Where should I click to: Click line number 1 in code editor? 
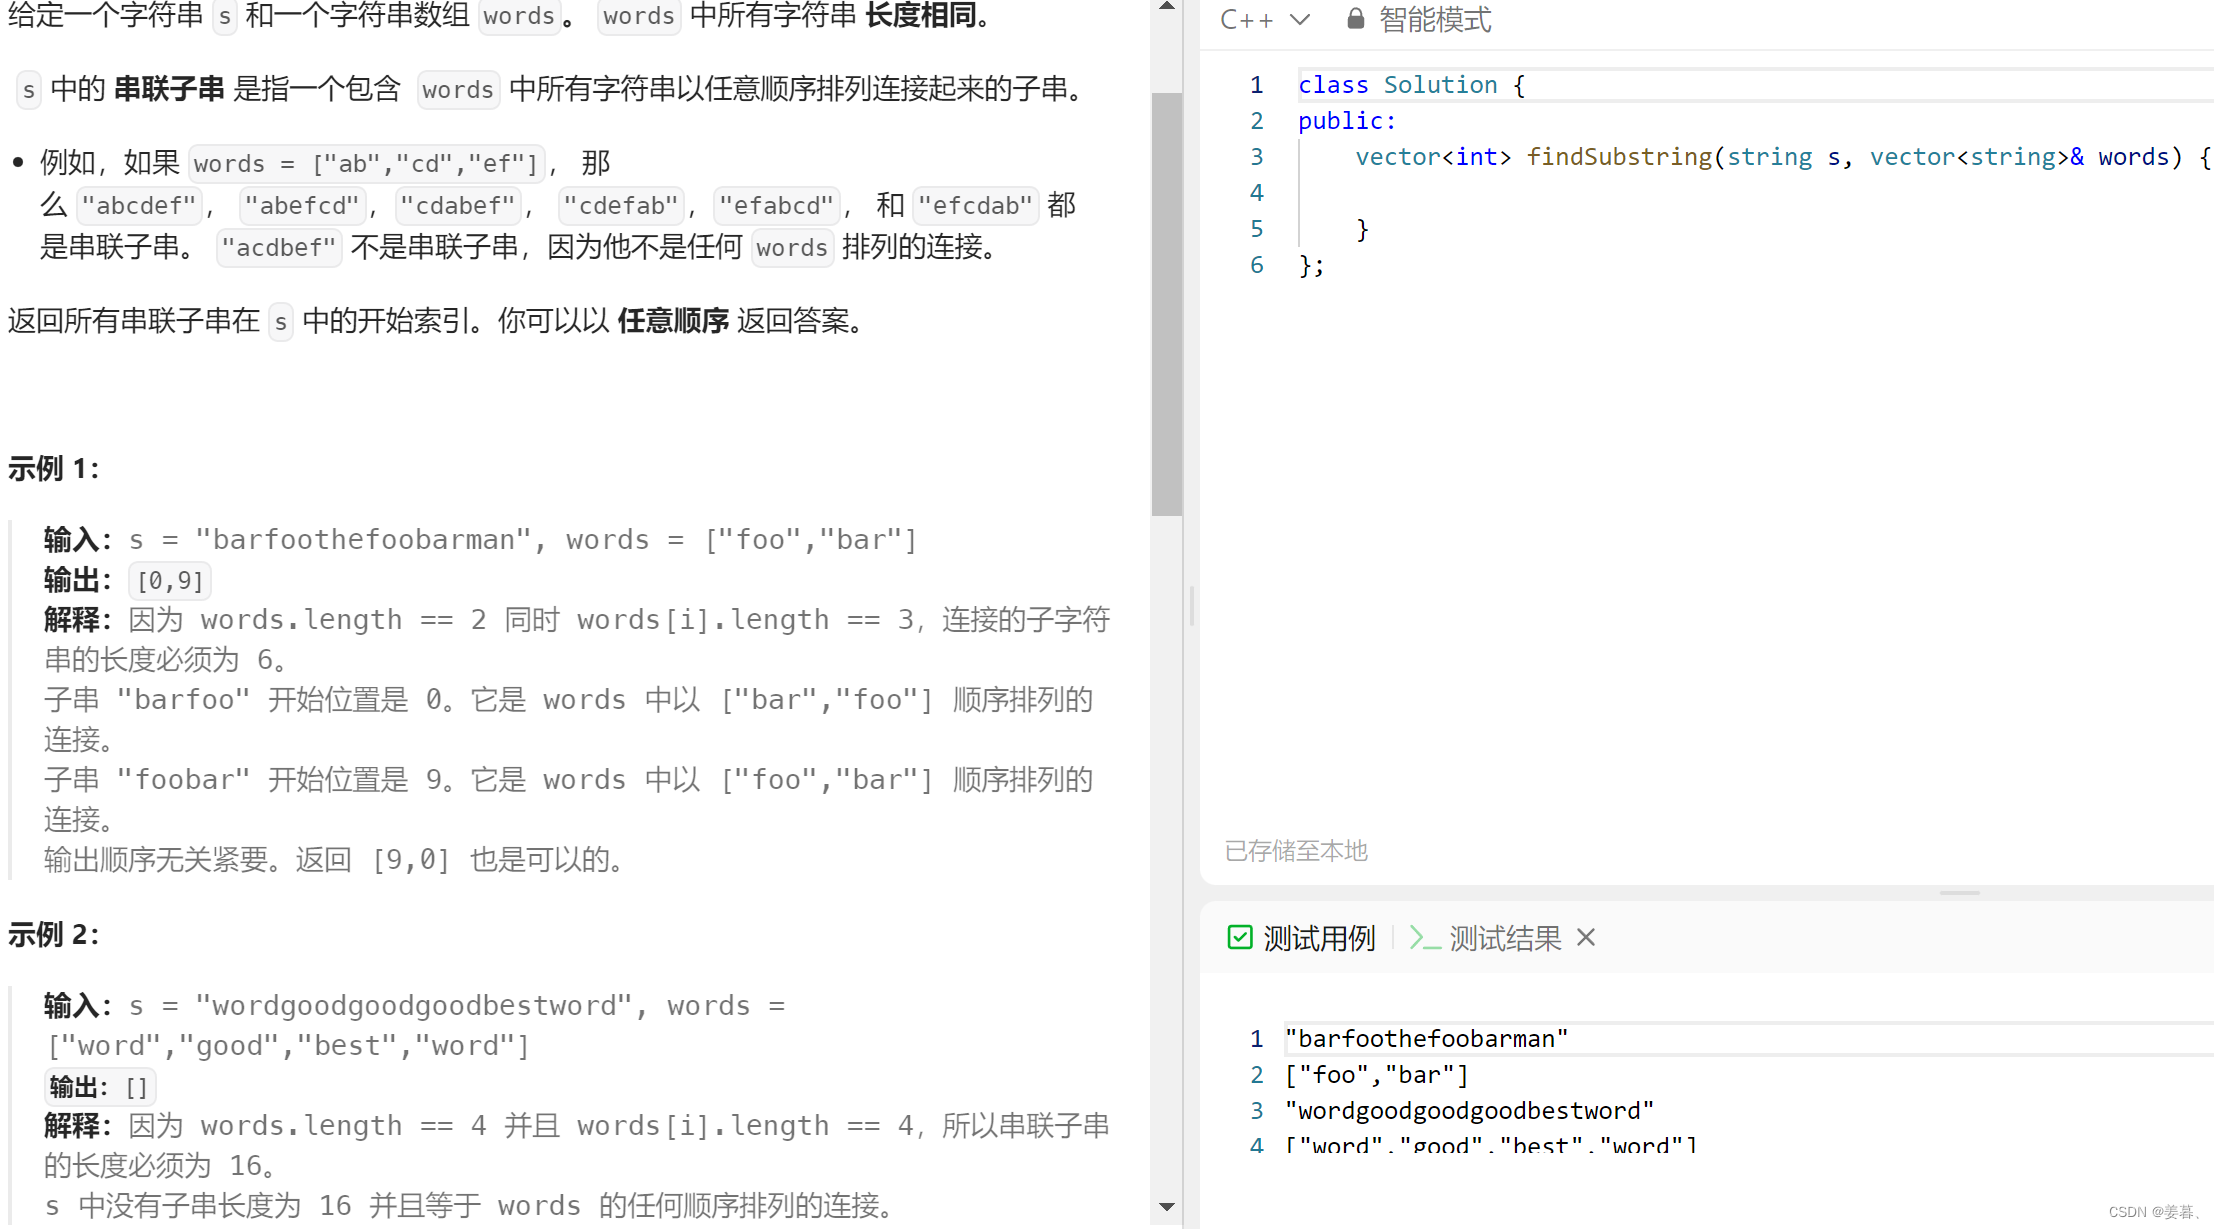tap(1256, 85)
